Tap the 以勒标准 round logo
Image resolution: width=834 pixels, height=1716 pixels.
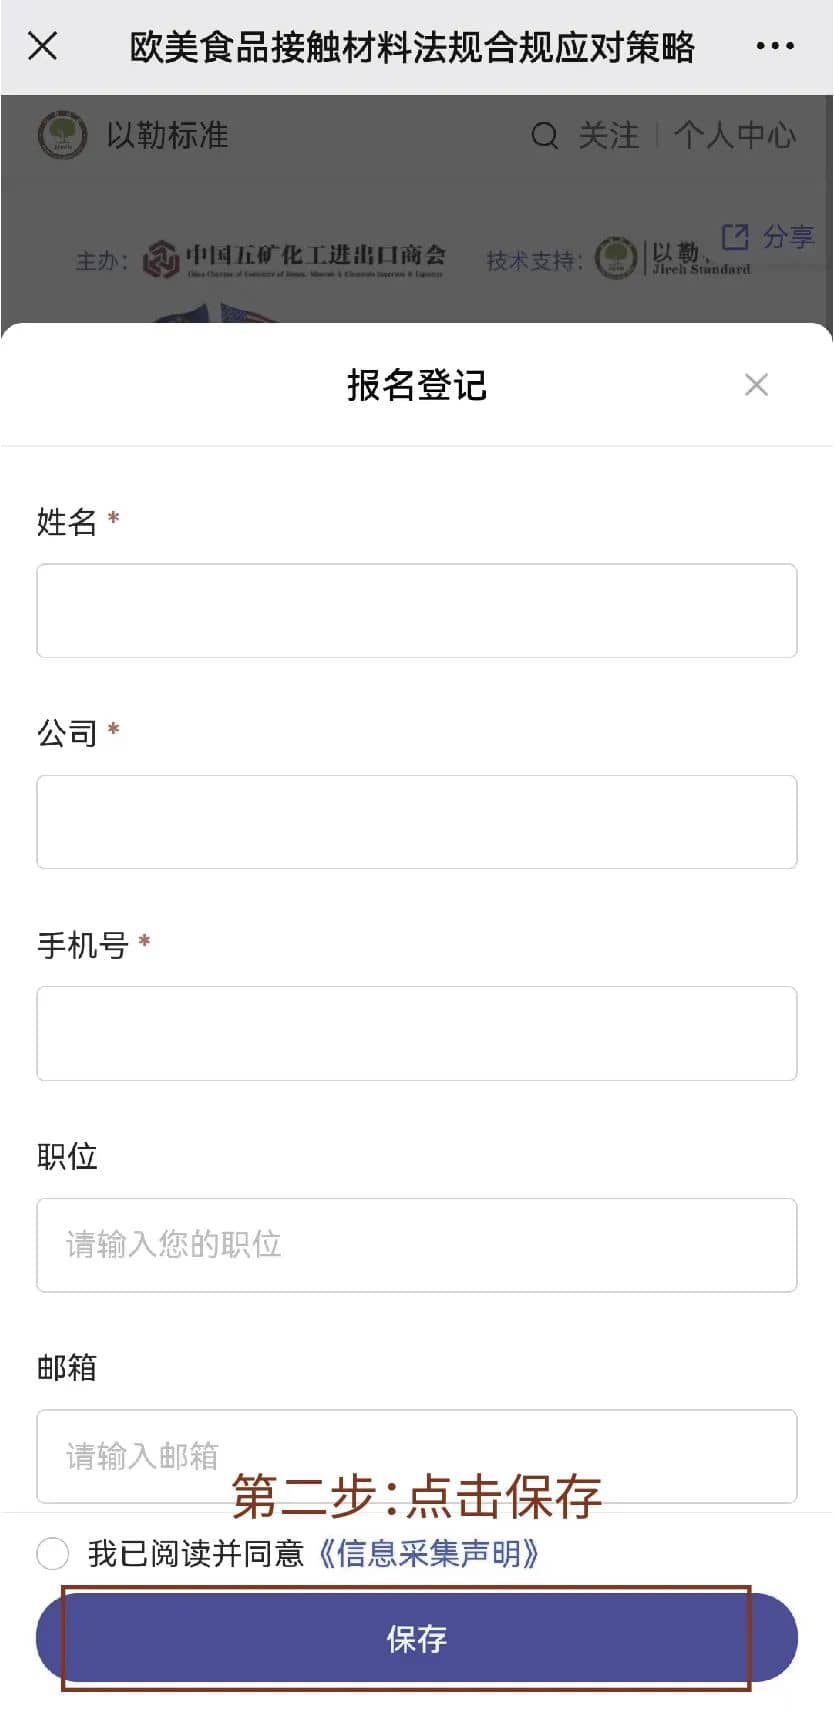click(x=62, y=135)
